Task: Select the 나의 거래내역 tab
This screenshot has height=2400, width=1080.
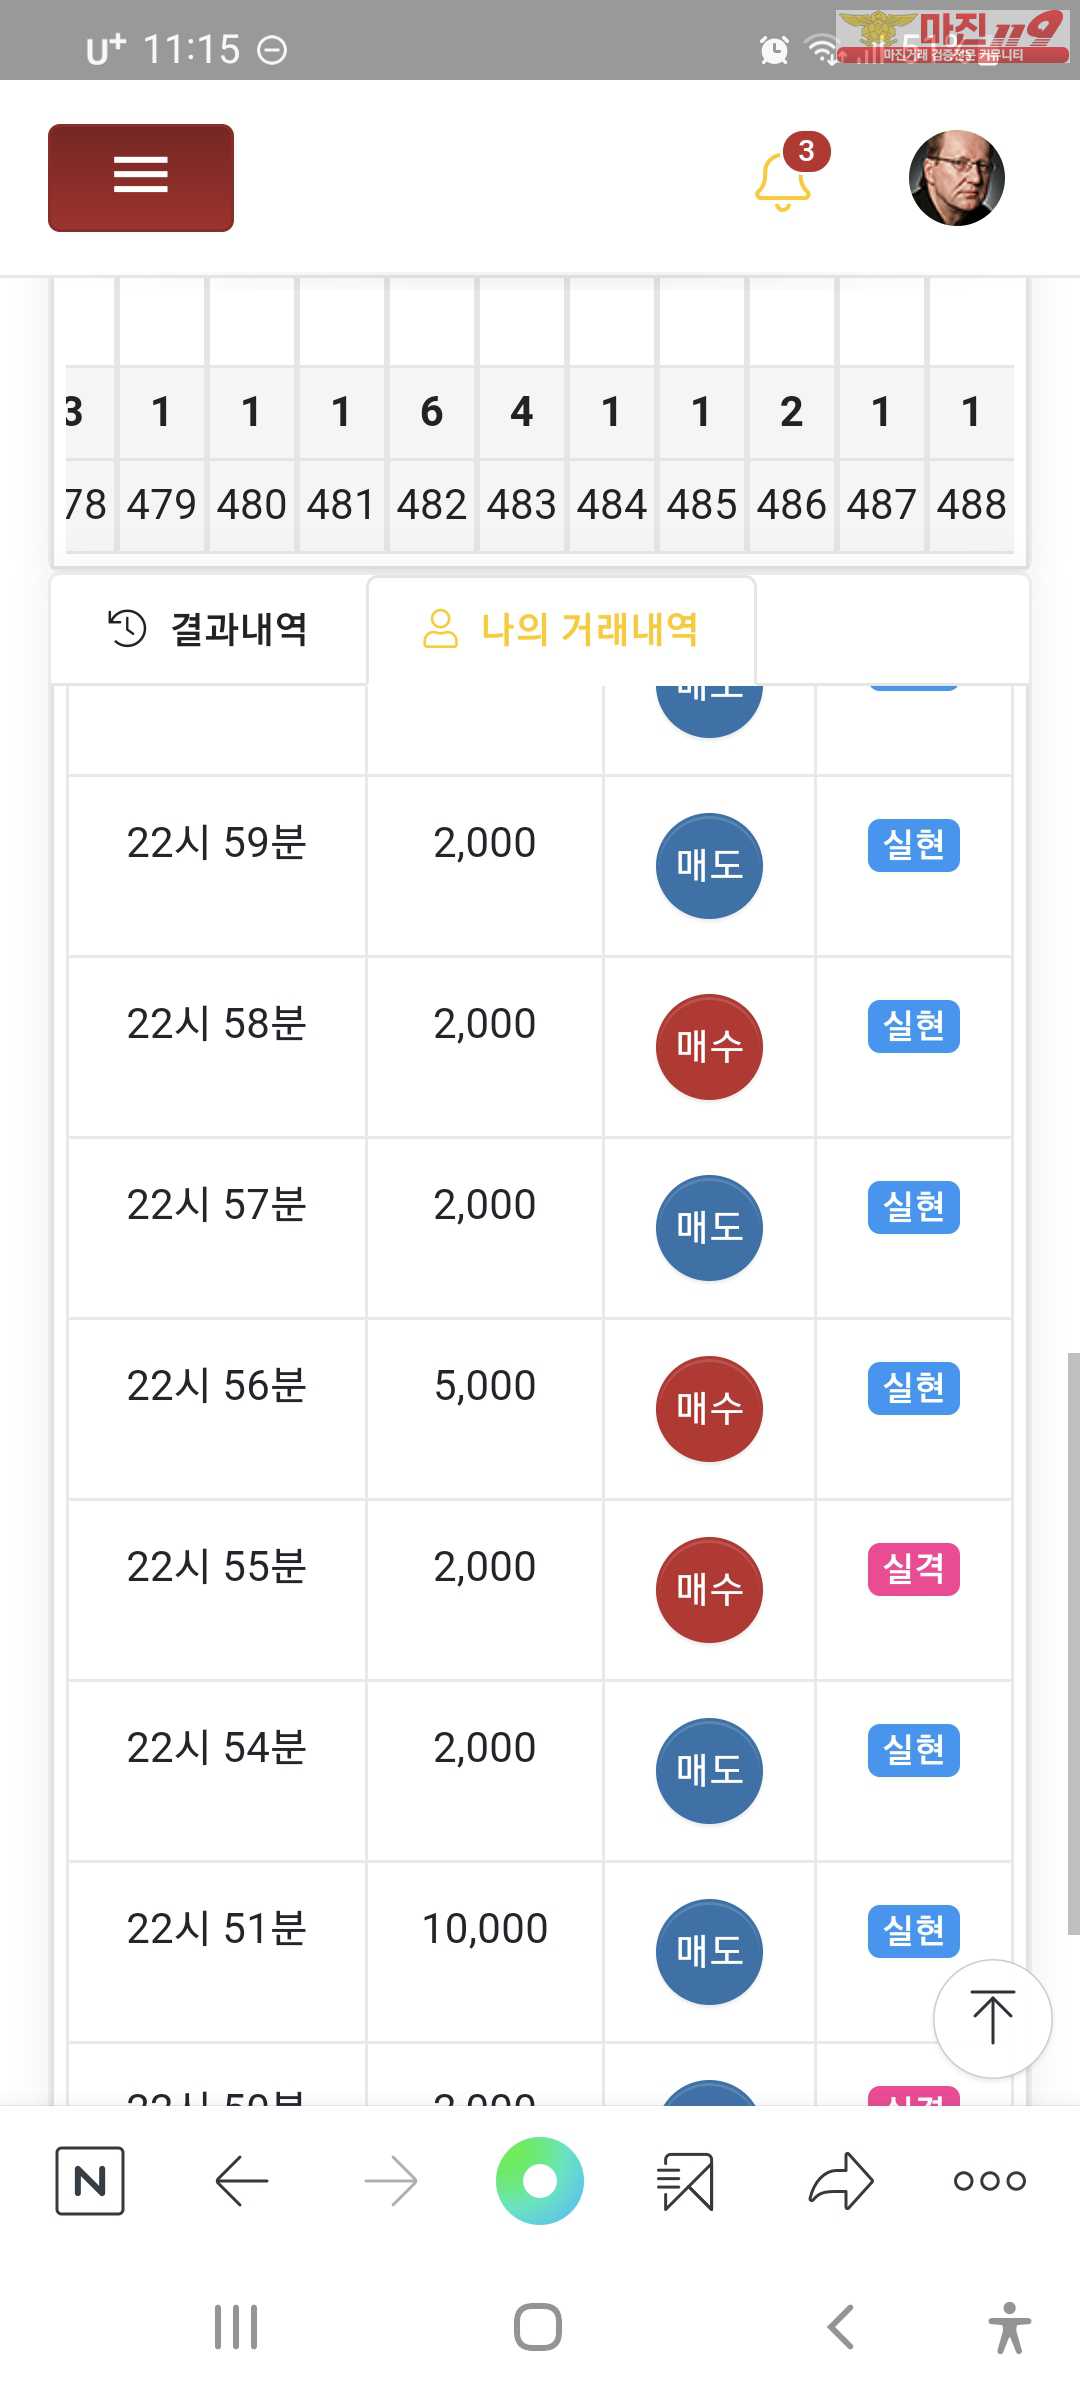Action: pos(561,630)
